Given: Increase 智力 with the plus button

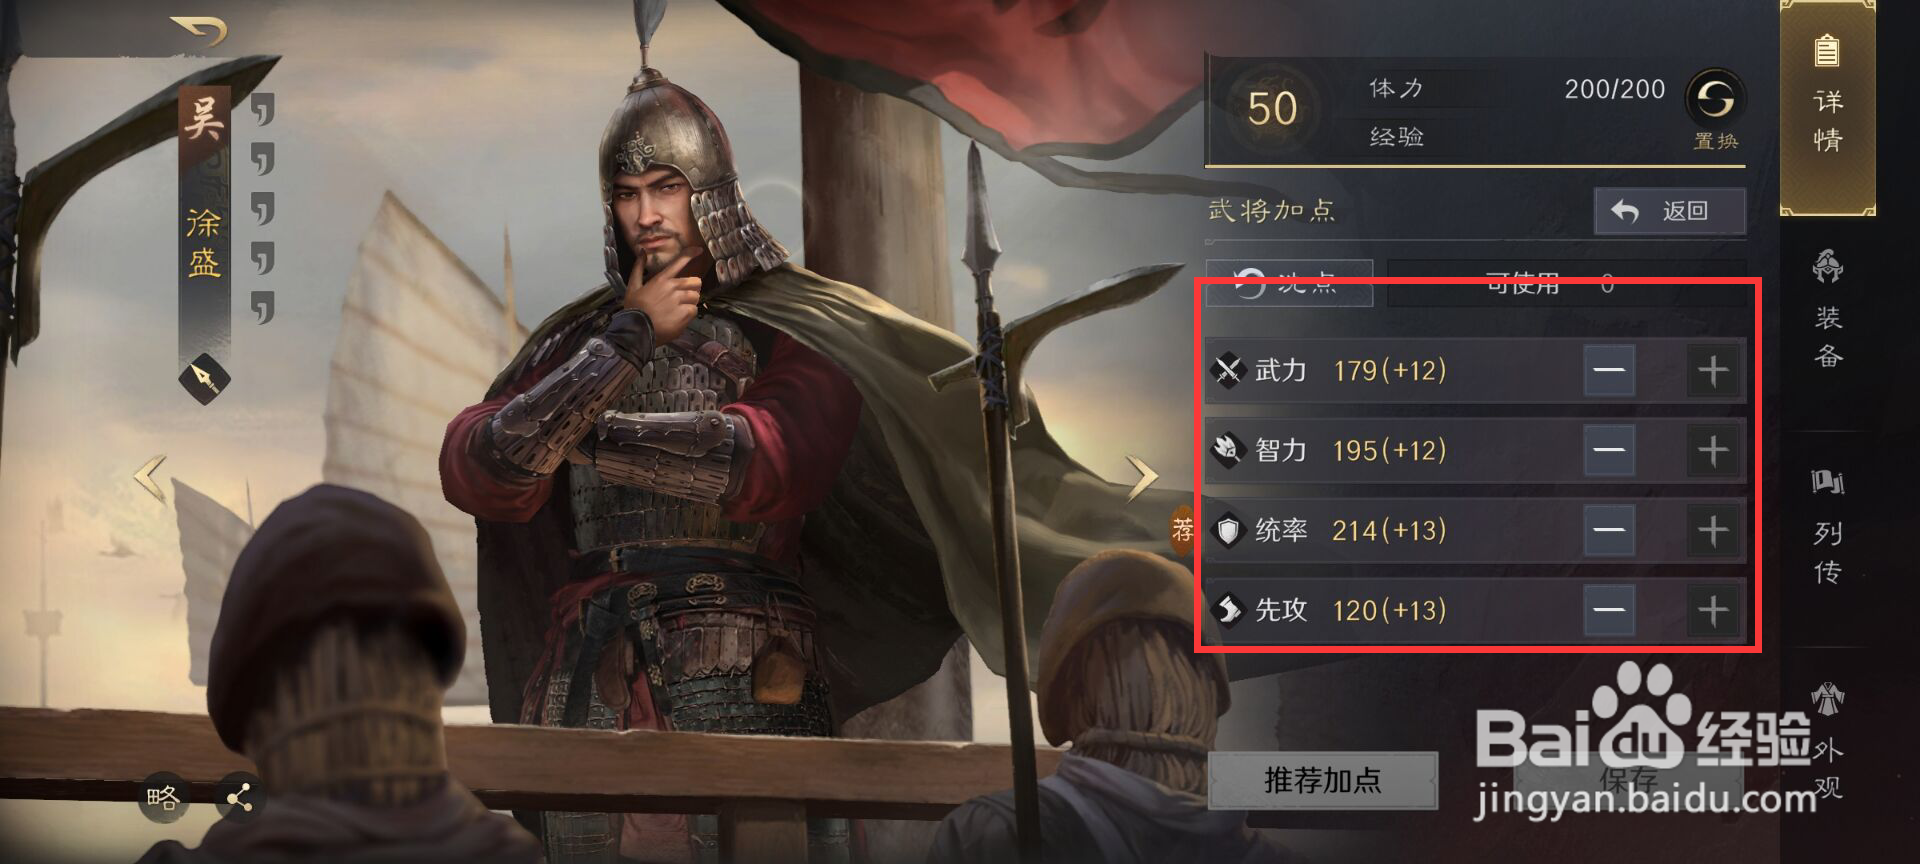Looking at the screenshot, I should [1713, 451].
